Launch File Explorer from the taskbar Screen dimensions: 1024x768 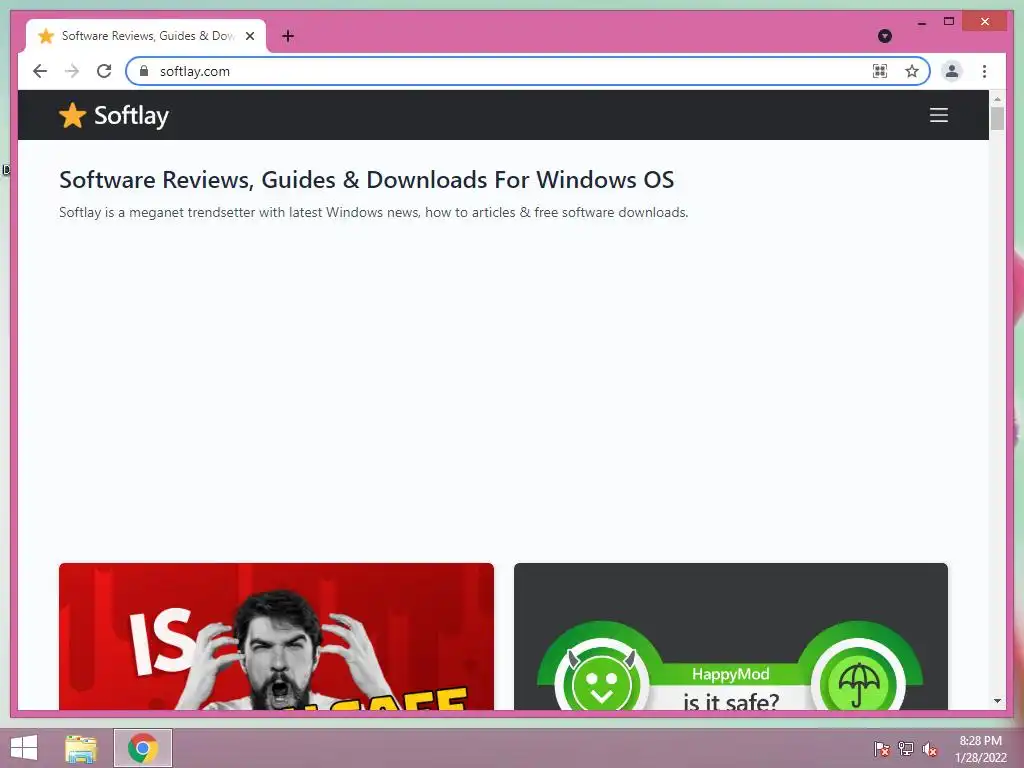81,748
